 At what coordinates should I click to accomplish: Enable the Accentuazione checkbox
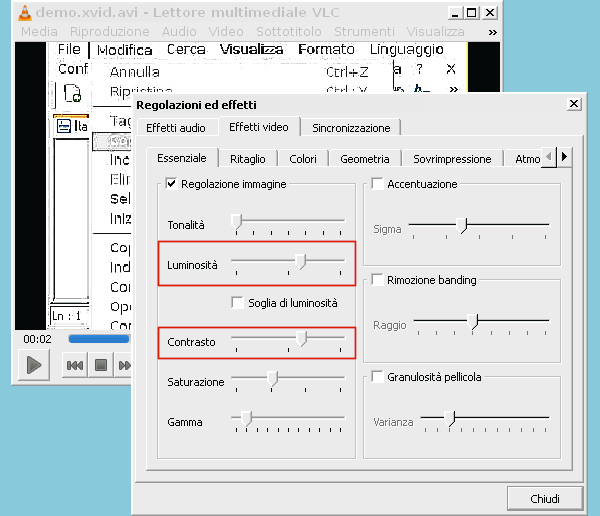point(377,184)
